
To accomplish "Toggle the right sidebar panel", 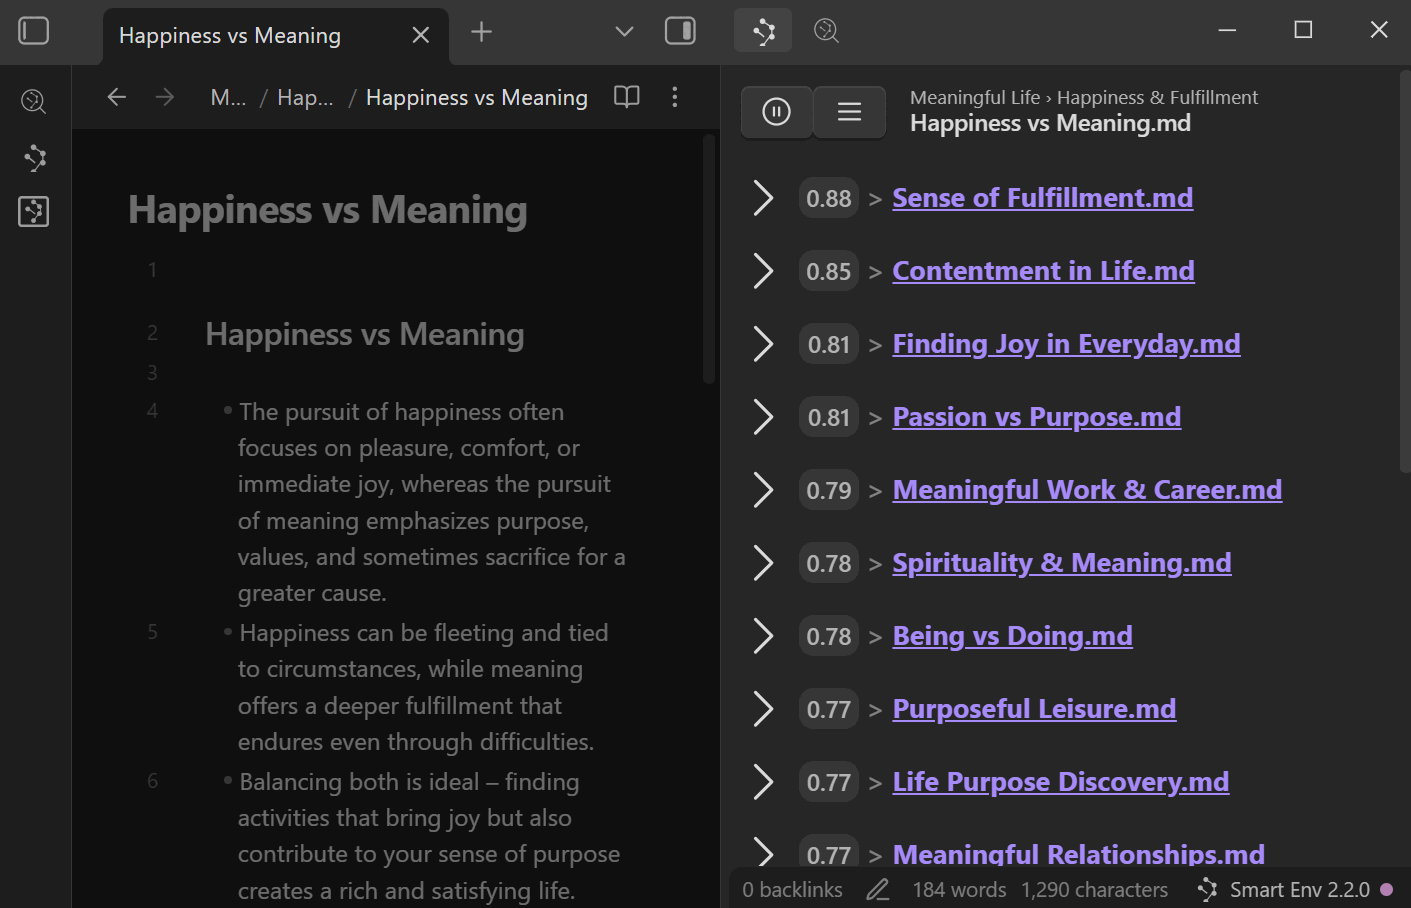I will (x=680, y=31).
